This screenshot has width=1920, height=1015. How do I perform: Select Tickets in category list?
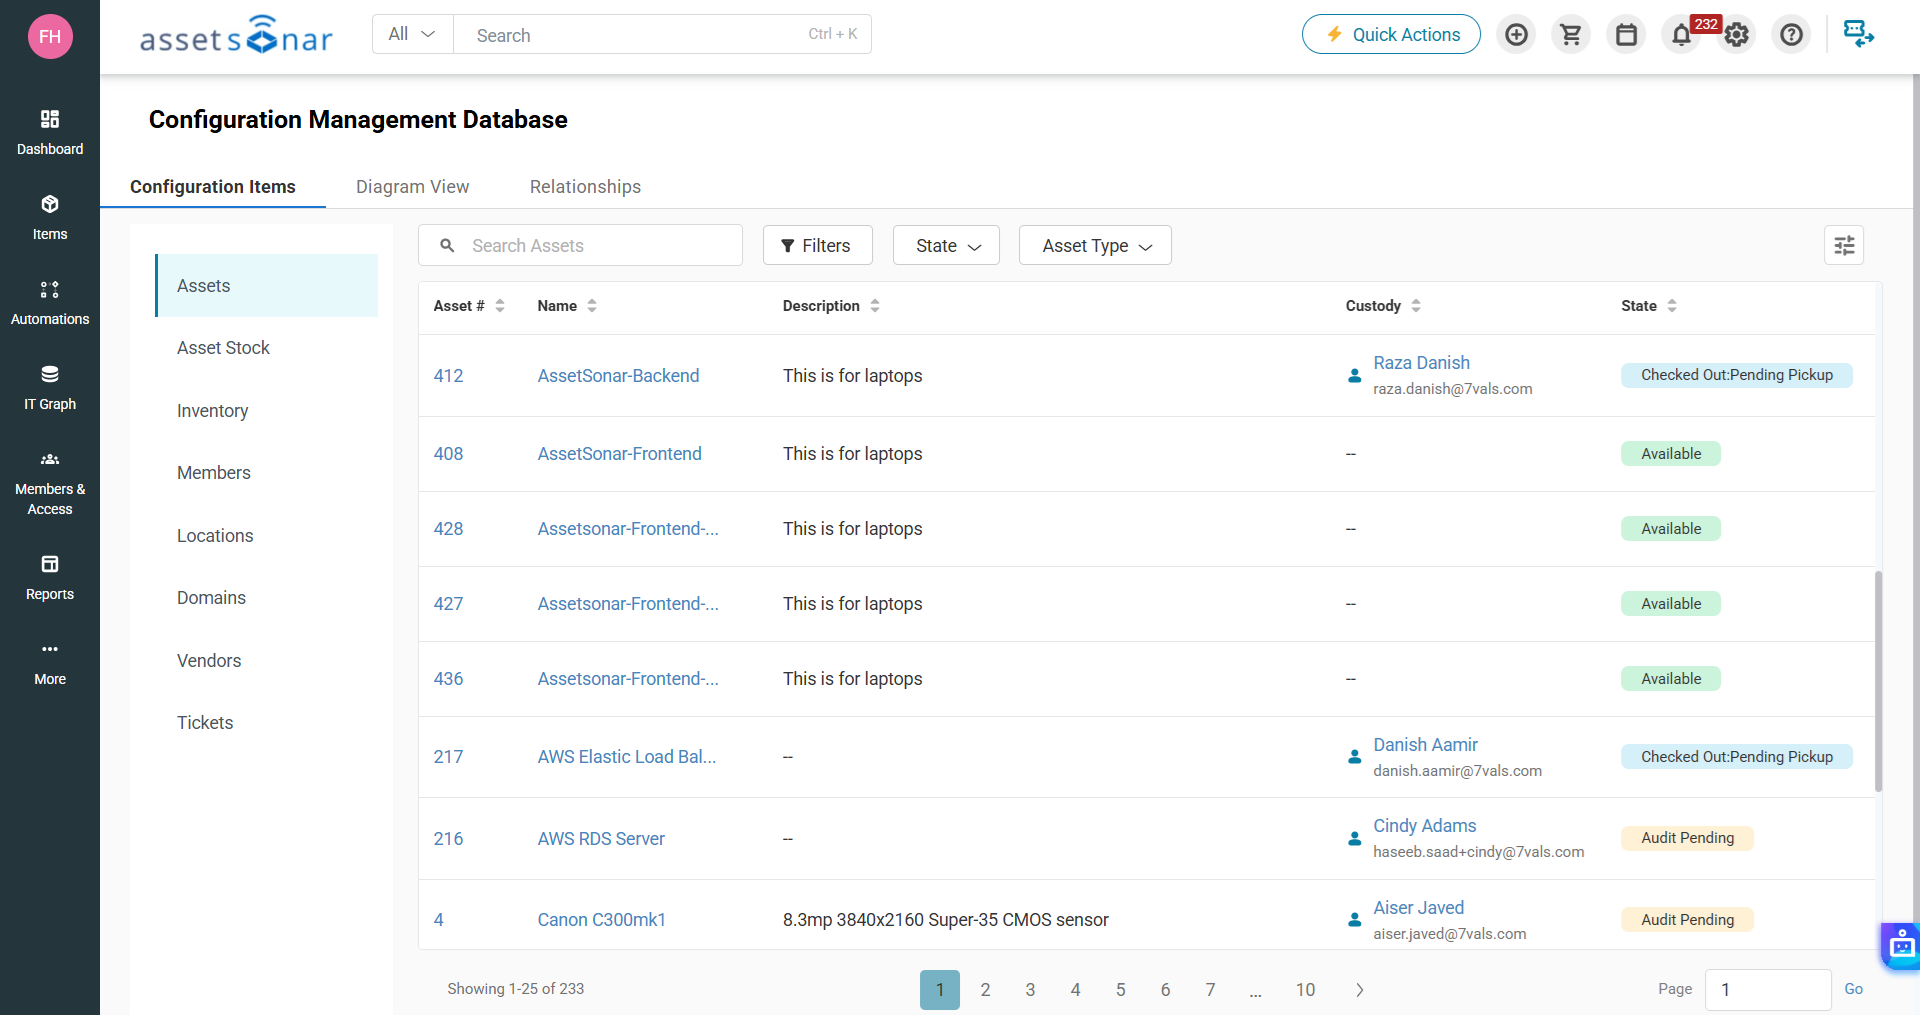coord(267,723)
